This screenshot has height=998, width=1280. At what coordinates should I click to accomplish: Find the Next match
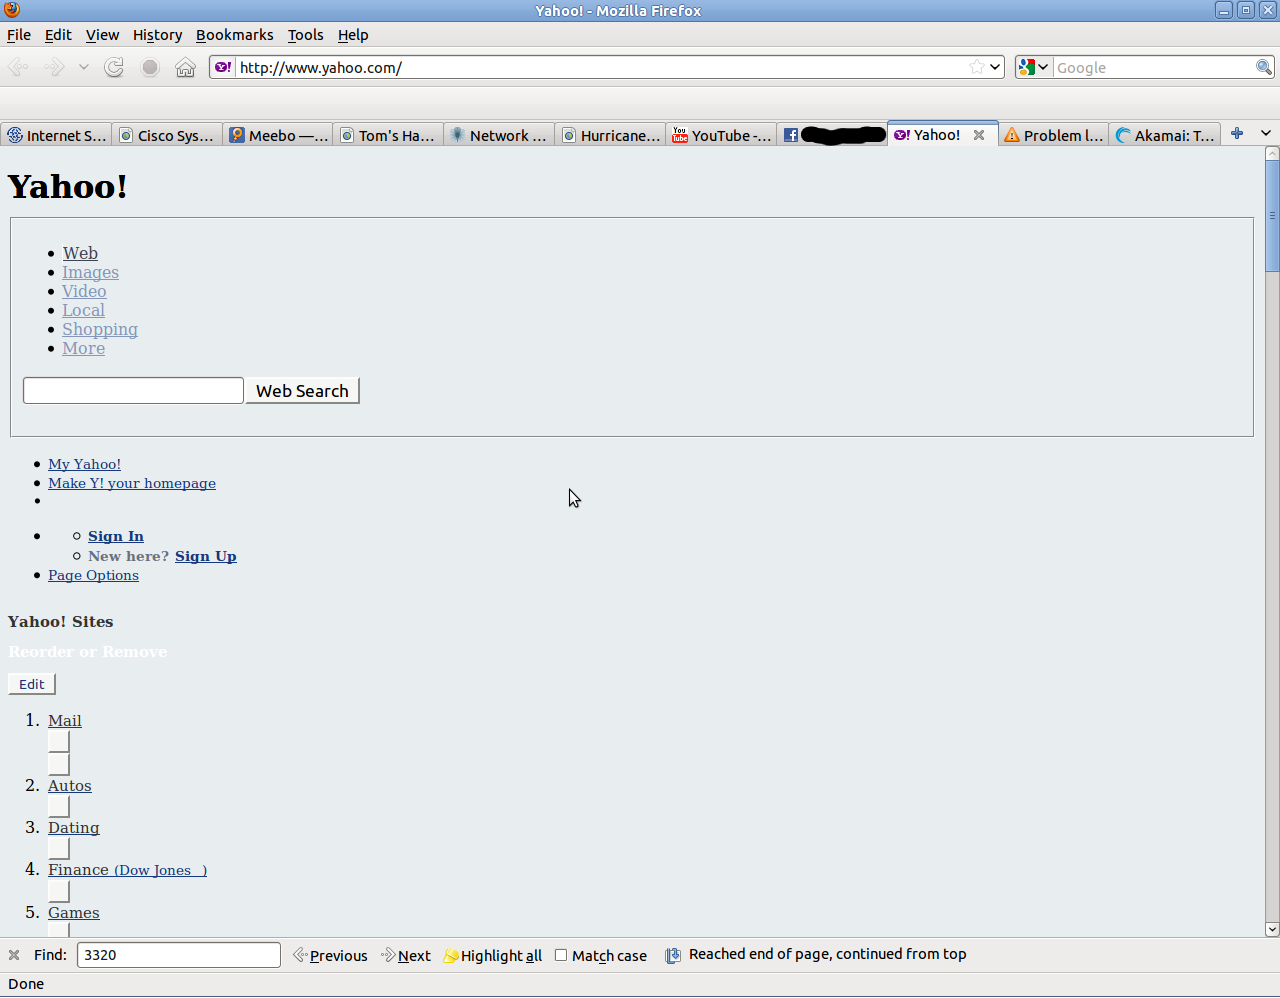click(x=406, y=955)
